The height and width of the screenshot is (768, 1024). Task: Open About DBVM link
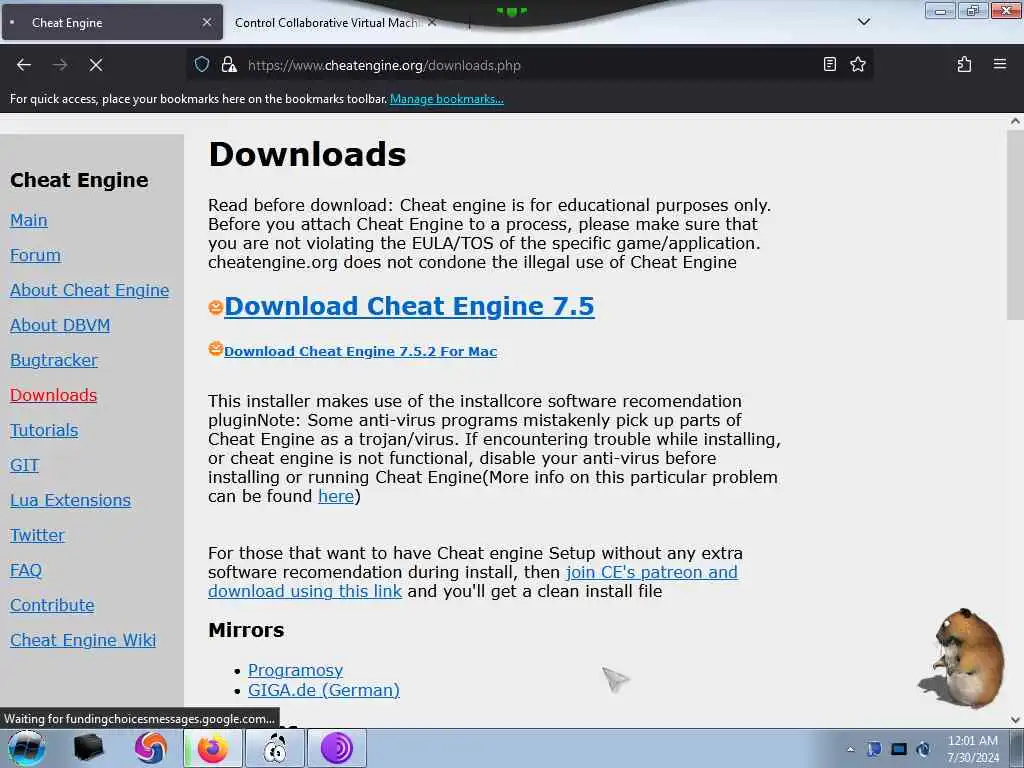tap(60, 325)
